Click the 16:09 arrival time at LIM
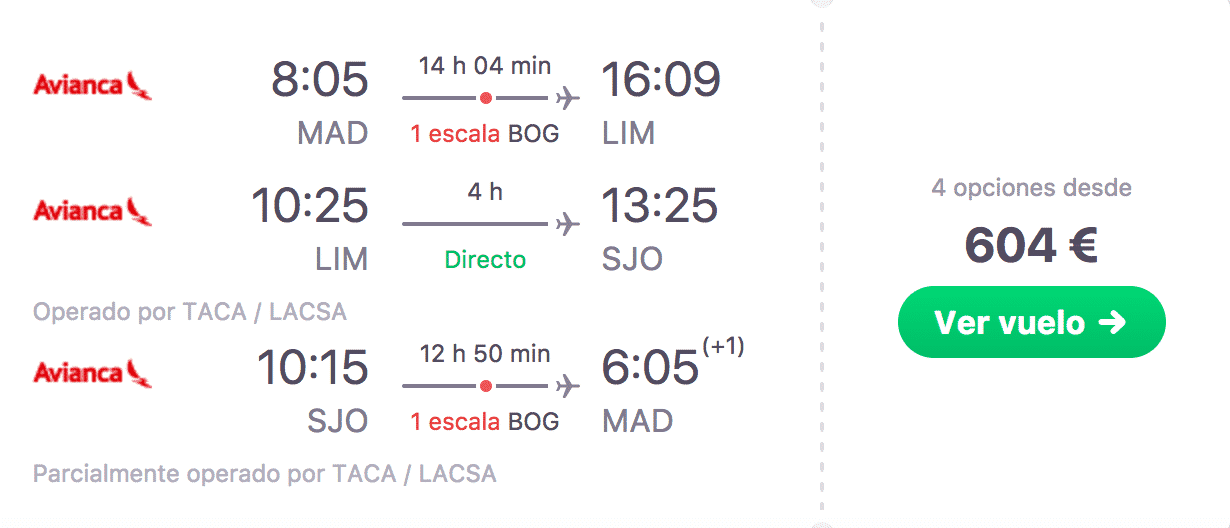Image resolution: width=1230 pixels, height=528 pixels. (661, 79)
